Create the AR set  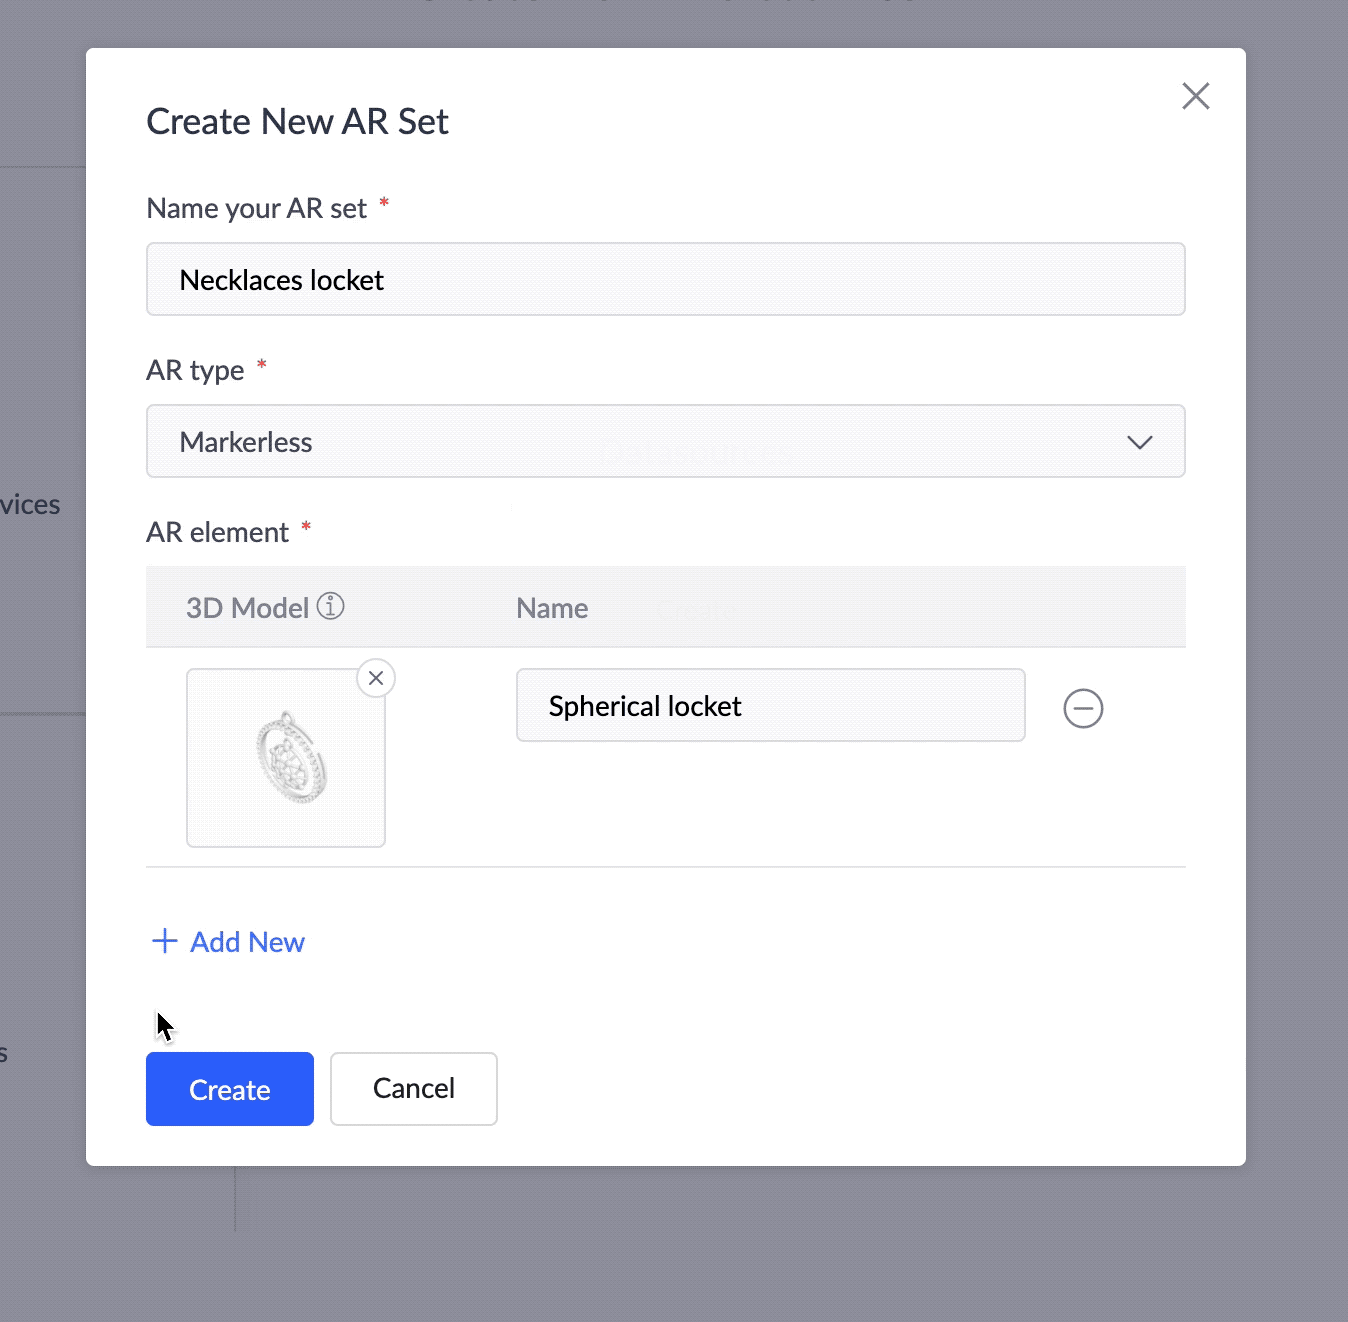click(x=230, y=1089)
